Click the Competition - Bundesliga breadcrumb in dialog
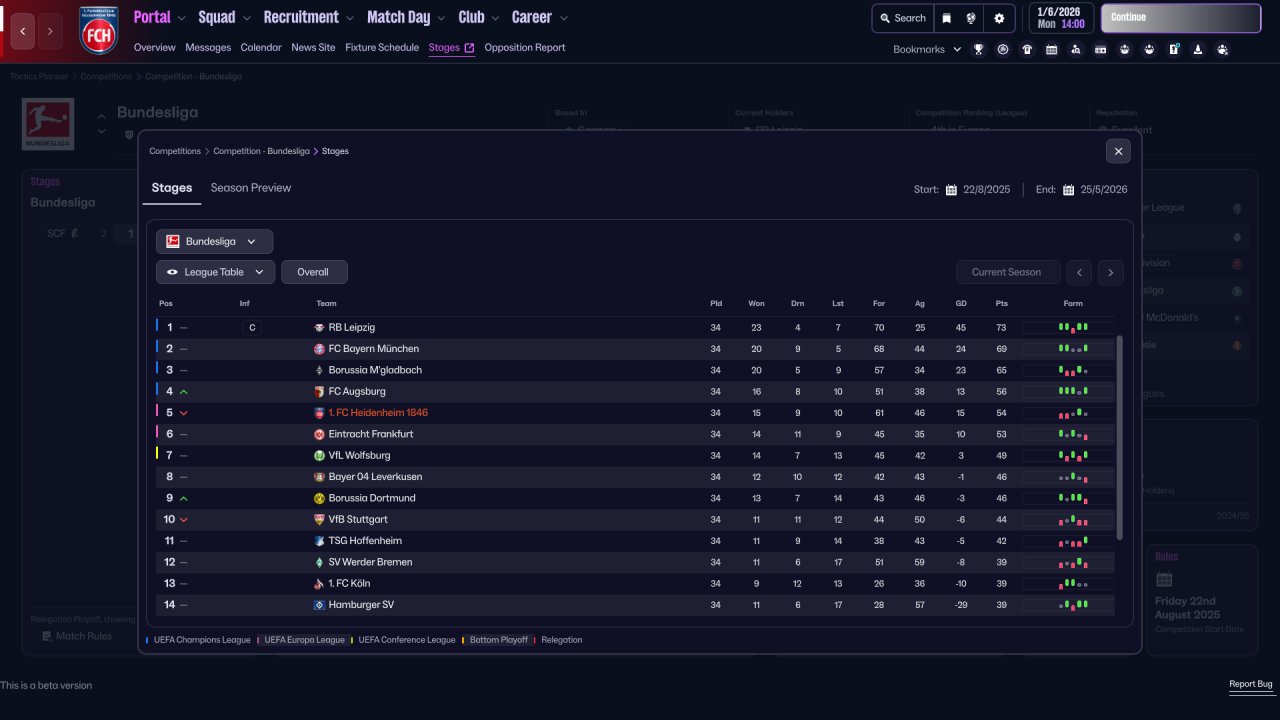Screen dimensions: 1280x720 pyautogui.click(x=261, y=151)
